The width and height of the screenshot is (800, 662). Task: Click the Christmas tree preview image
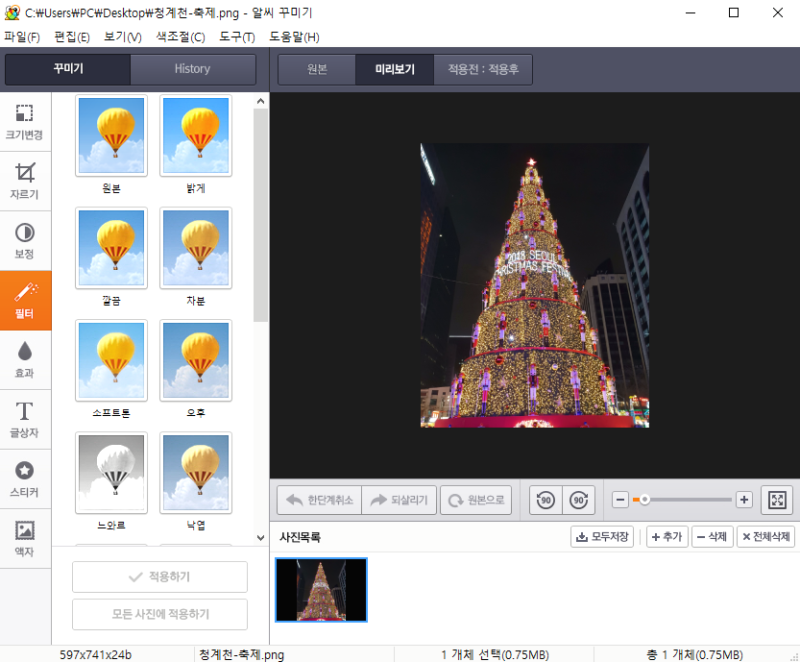(x=535, y=286)
